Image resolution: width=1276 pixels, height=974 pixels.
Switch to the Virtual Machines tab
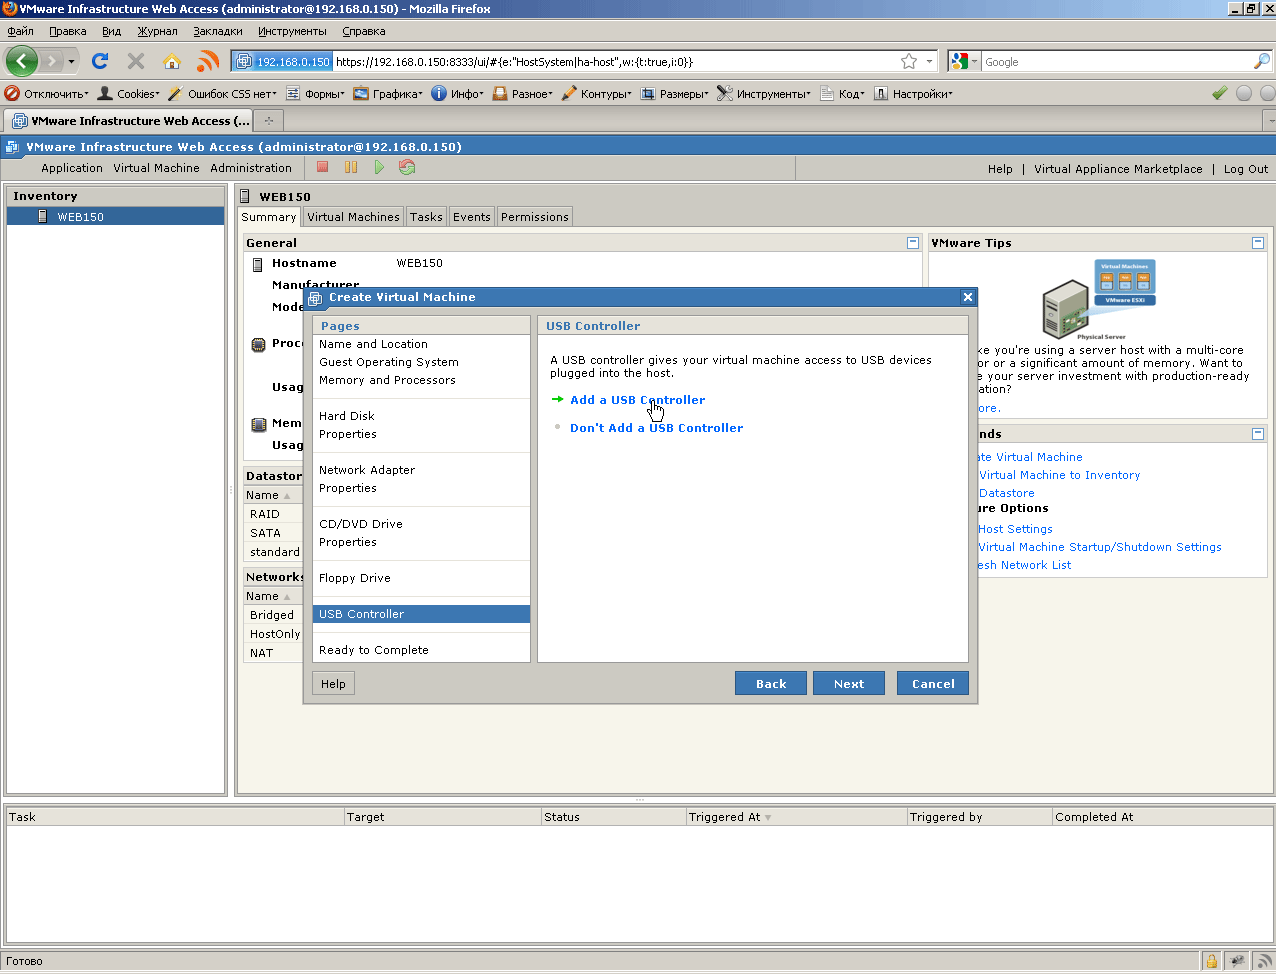353,217
